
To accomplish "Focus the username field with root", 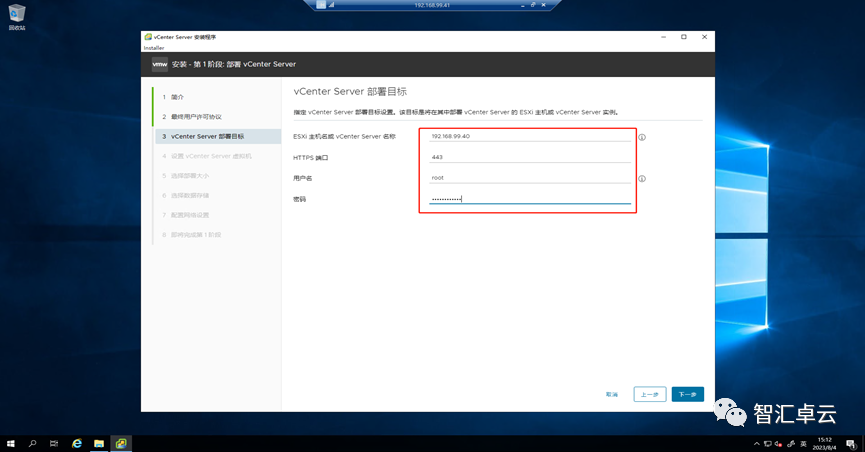I will click(530, 178).
